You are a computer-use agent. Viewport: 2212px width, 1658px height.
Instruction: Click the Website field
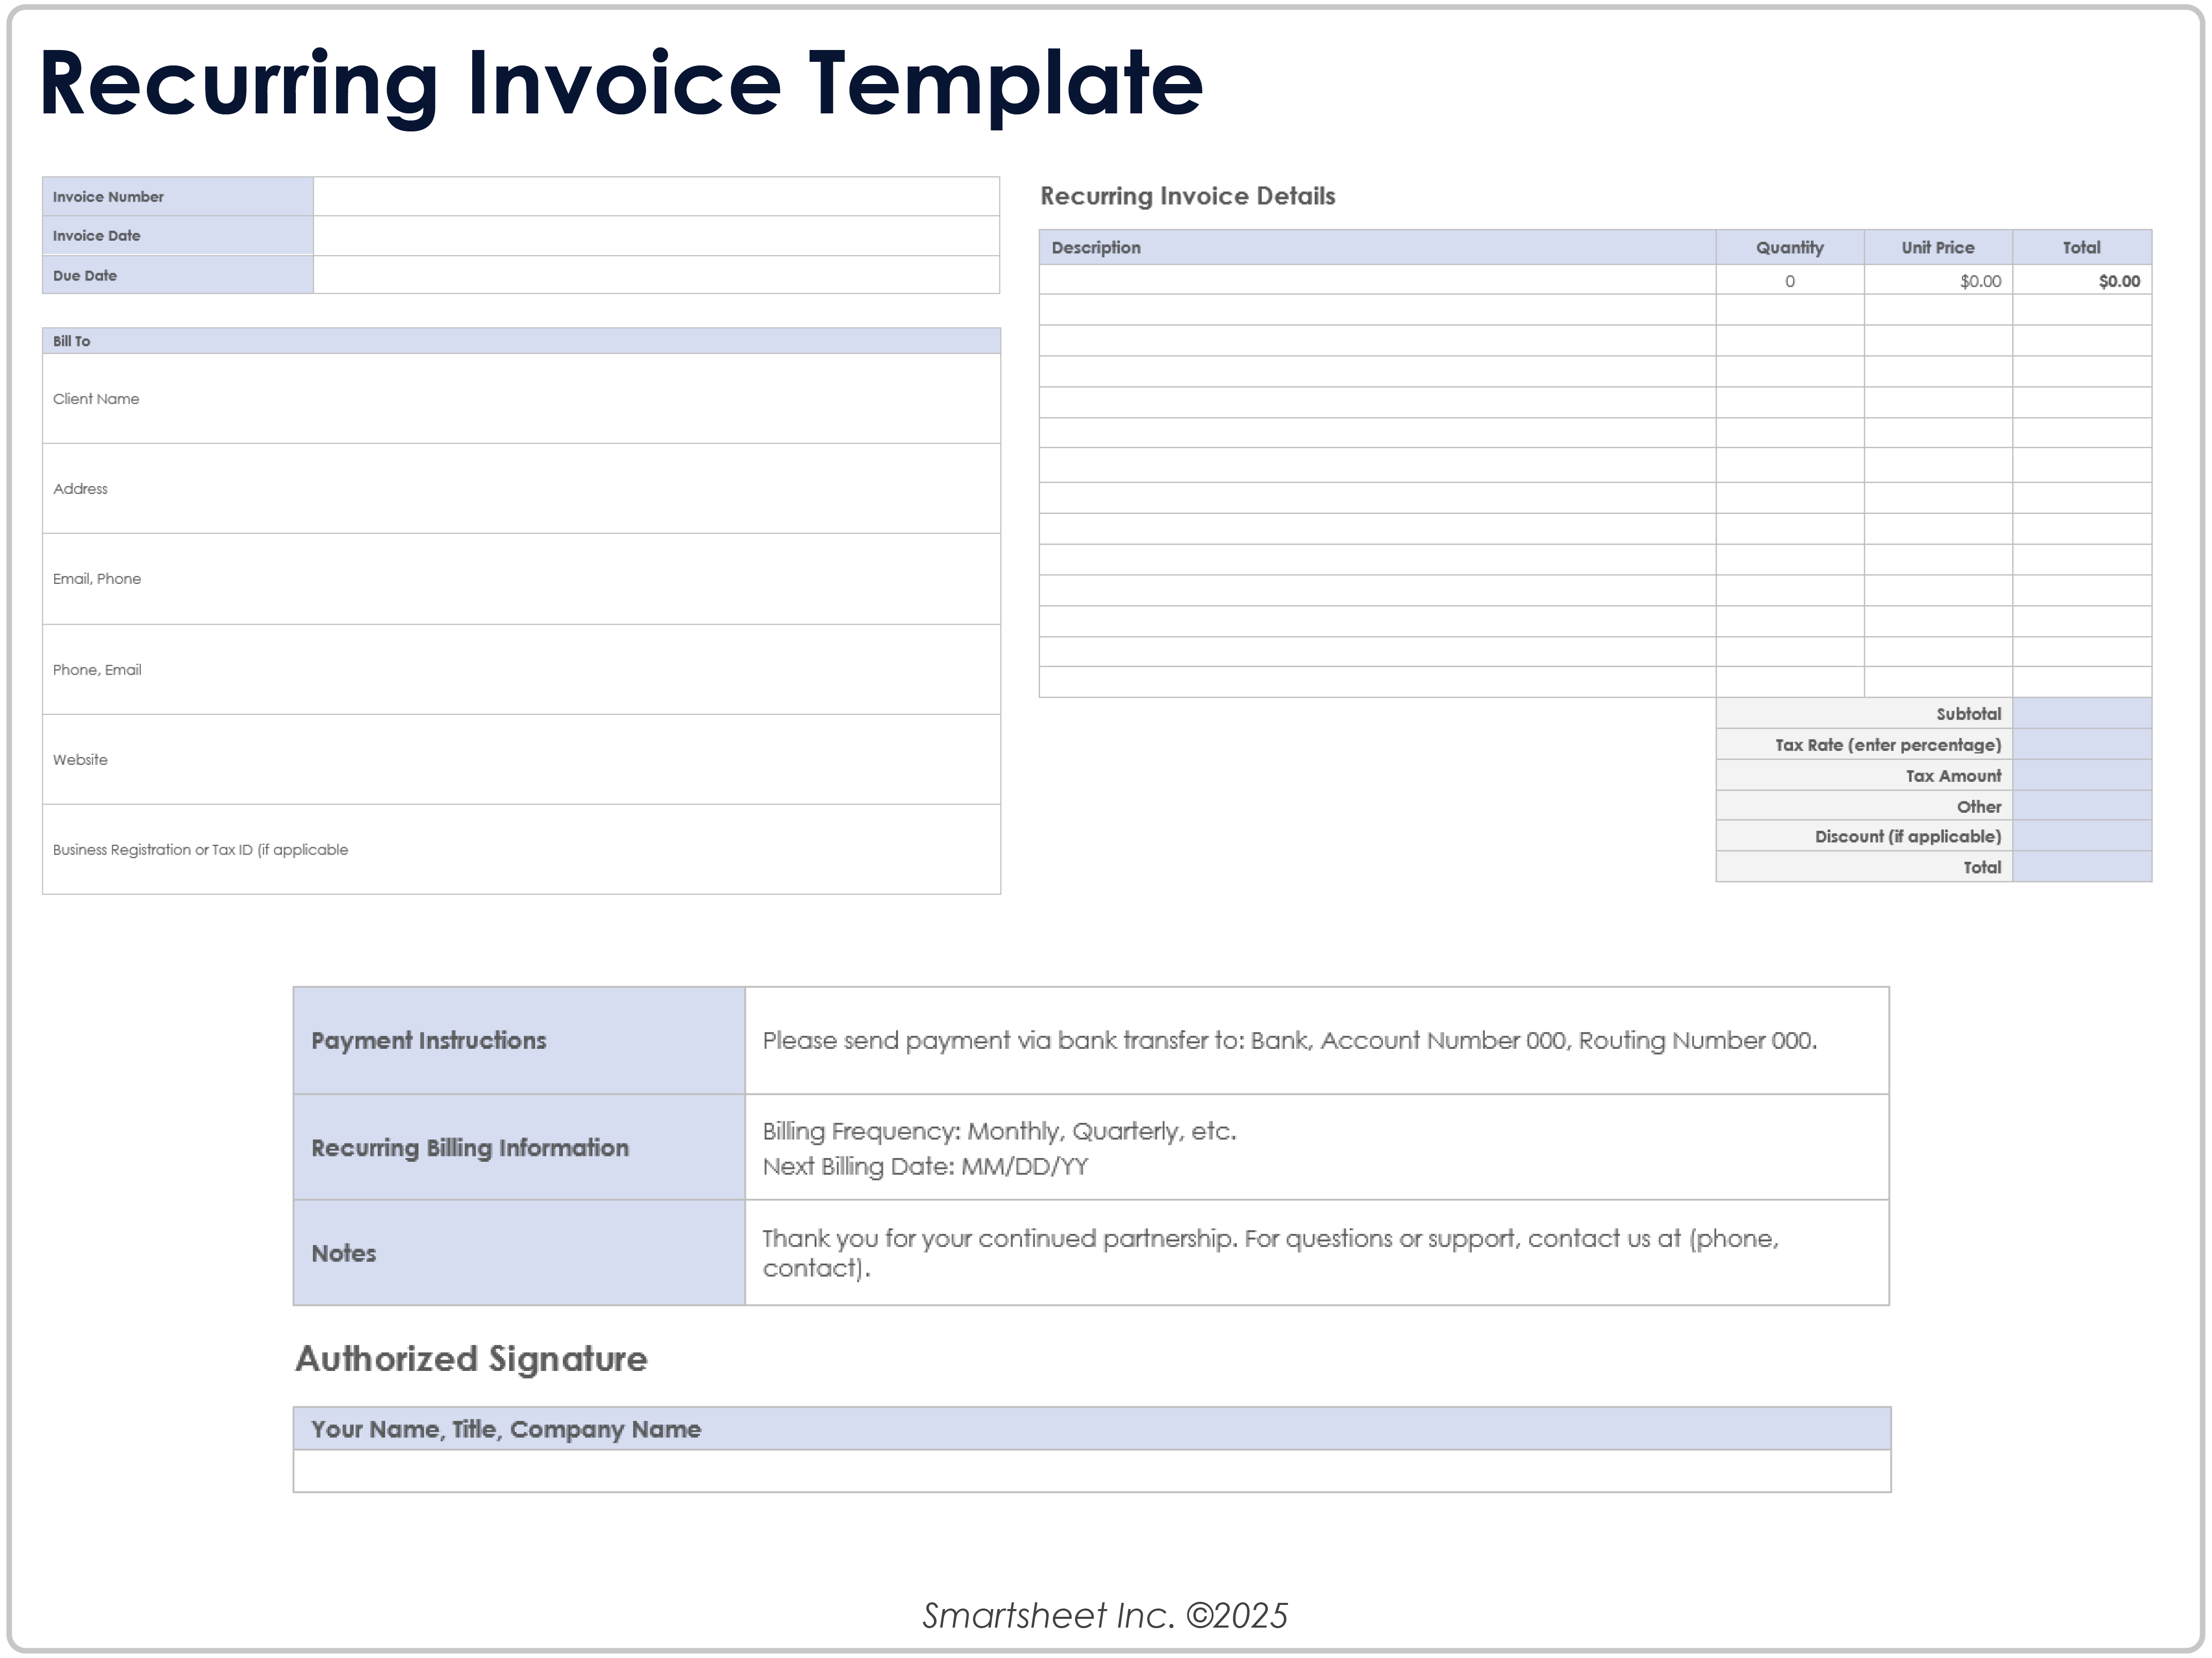coord(520,760)
